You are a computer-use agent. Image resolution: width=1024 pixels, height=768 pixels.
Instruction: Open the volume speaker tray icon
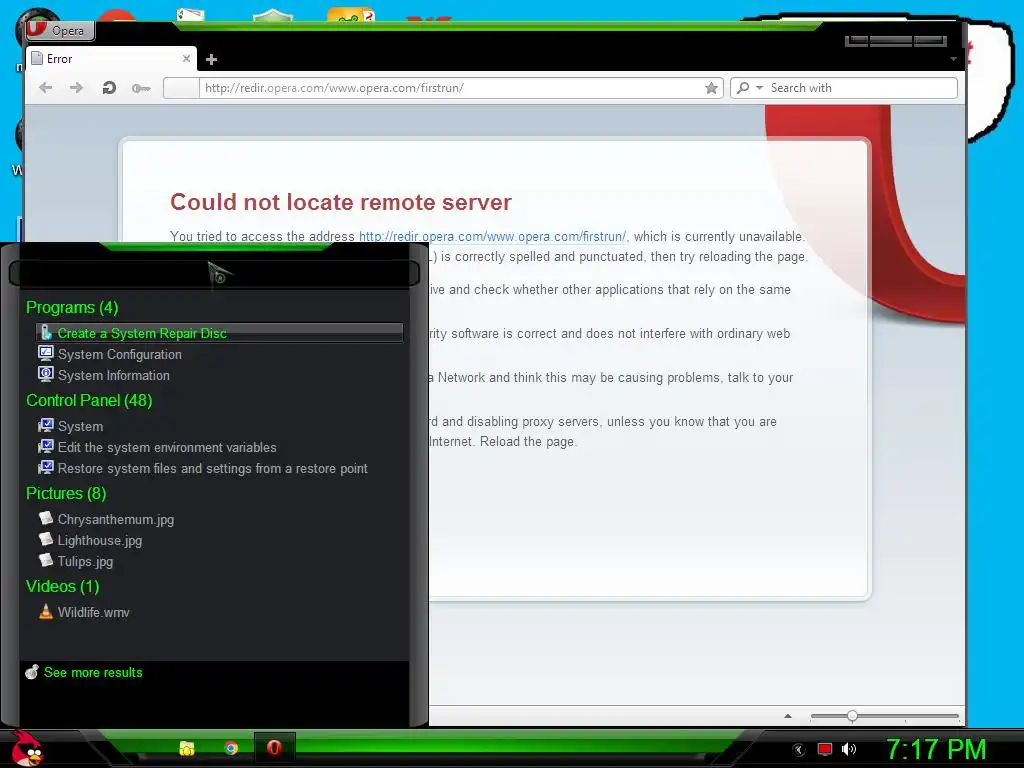pyautogui.click(x=849, y=749)
